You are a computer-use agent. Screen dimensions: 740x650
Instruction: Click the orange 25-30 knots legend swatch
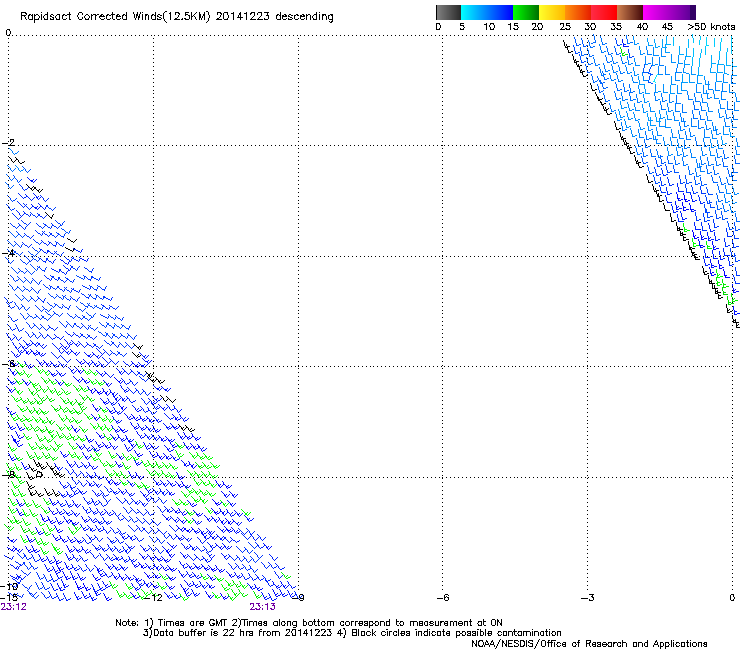pyautogui.click(x=578, y=12)
